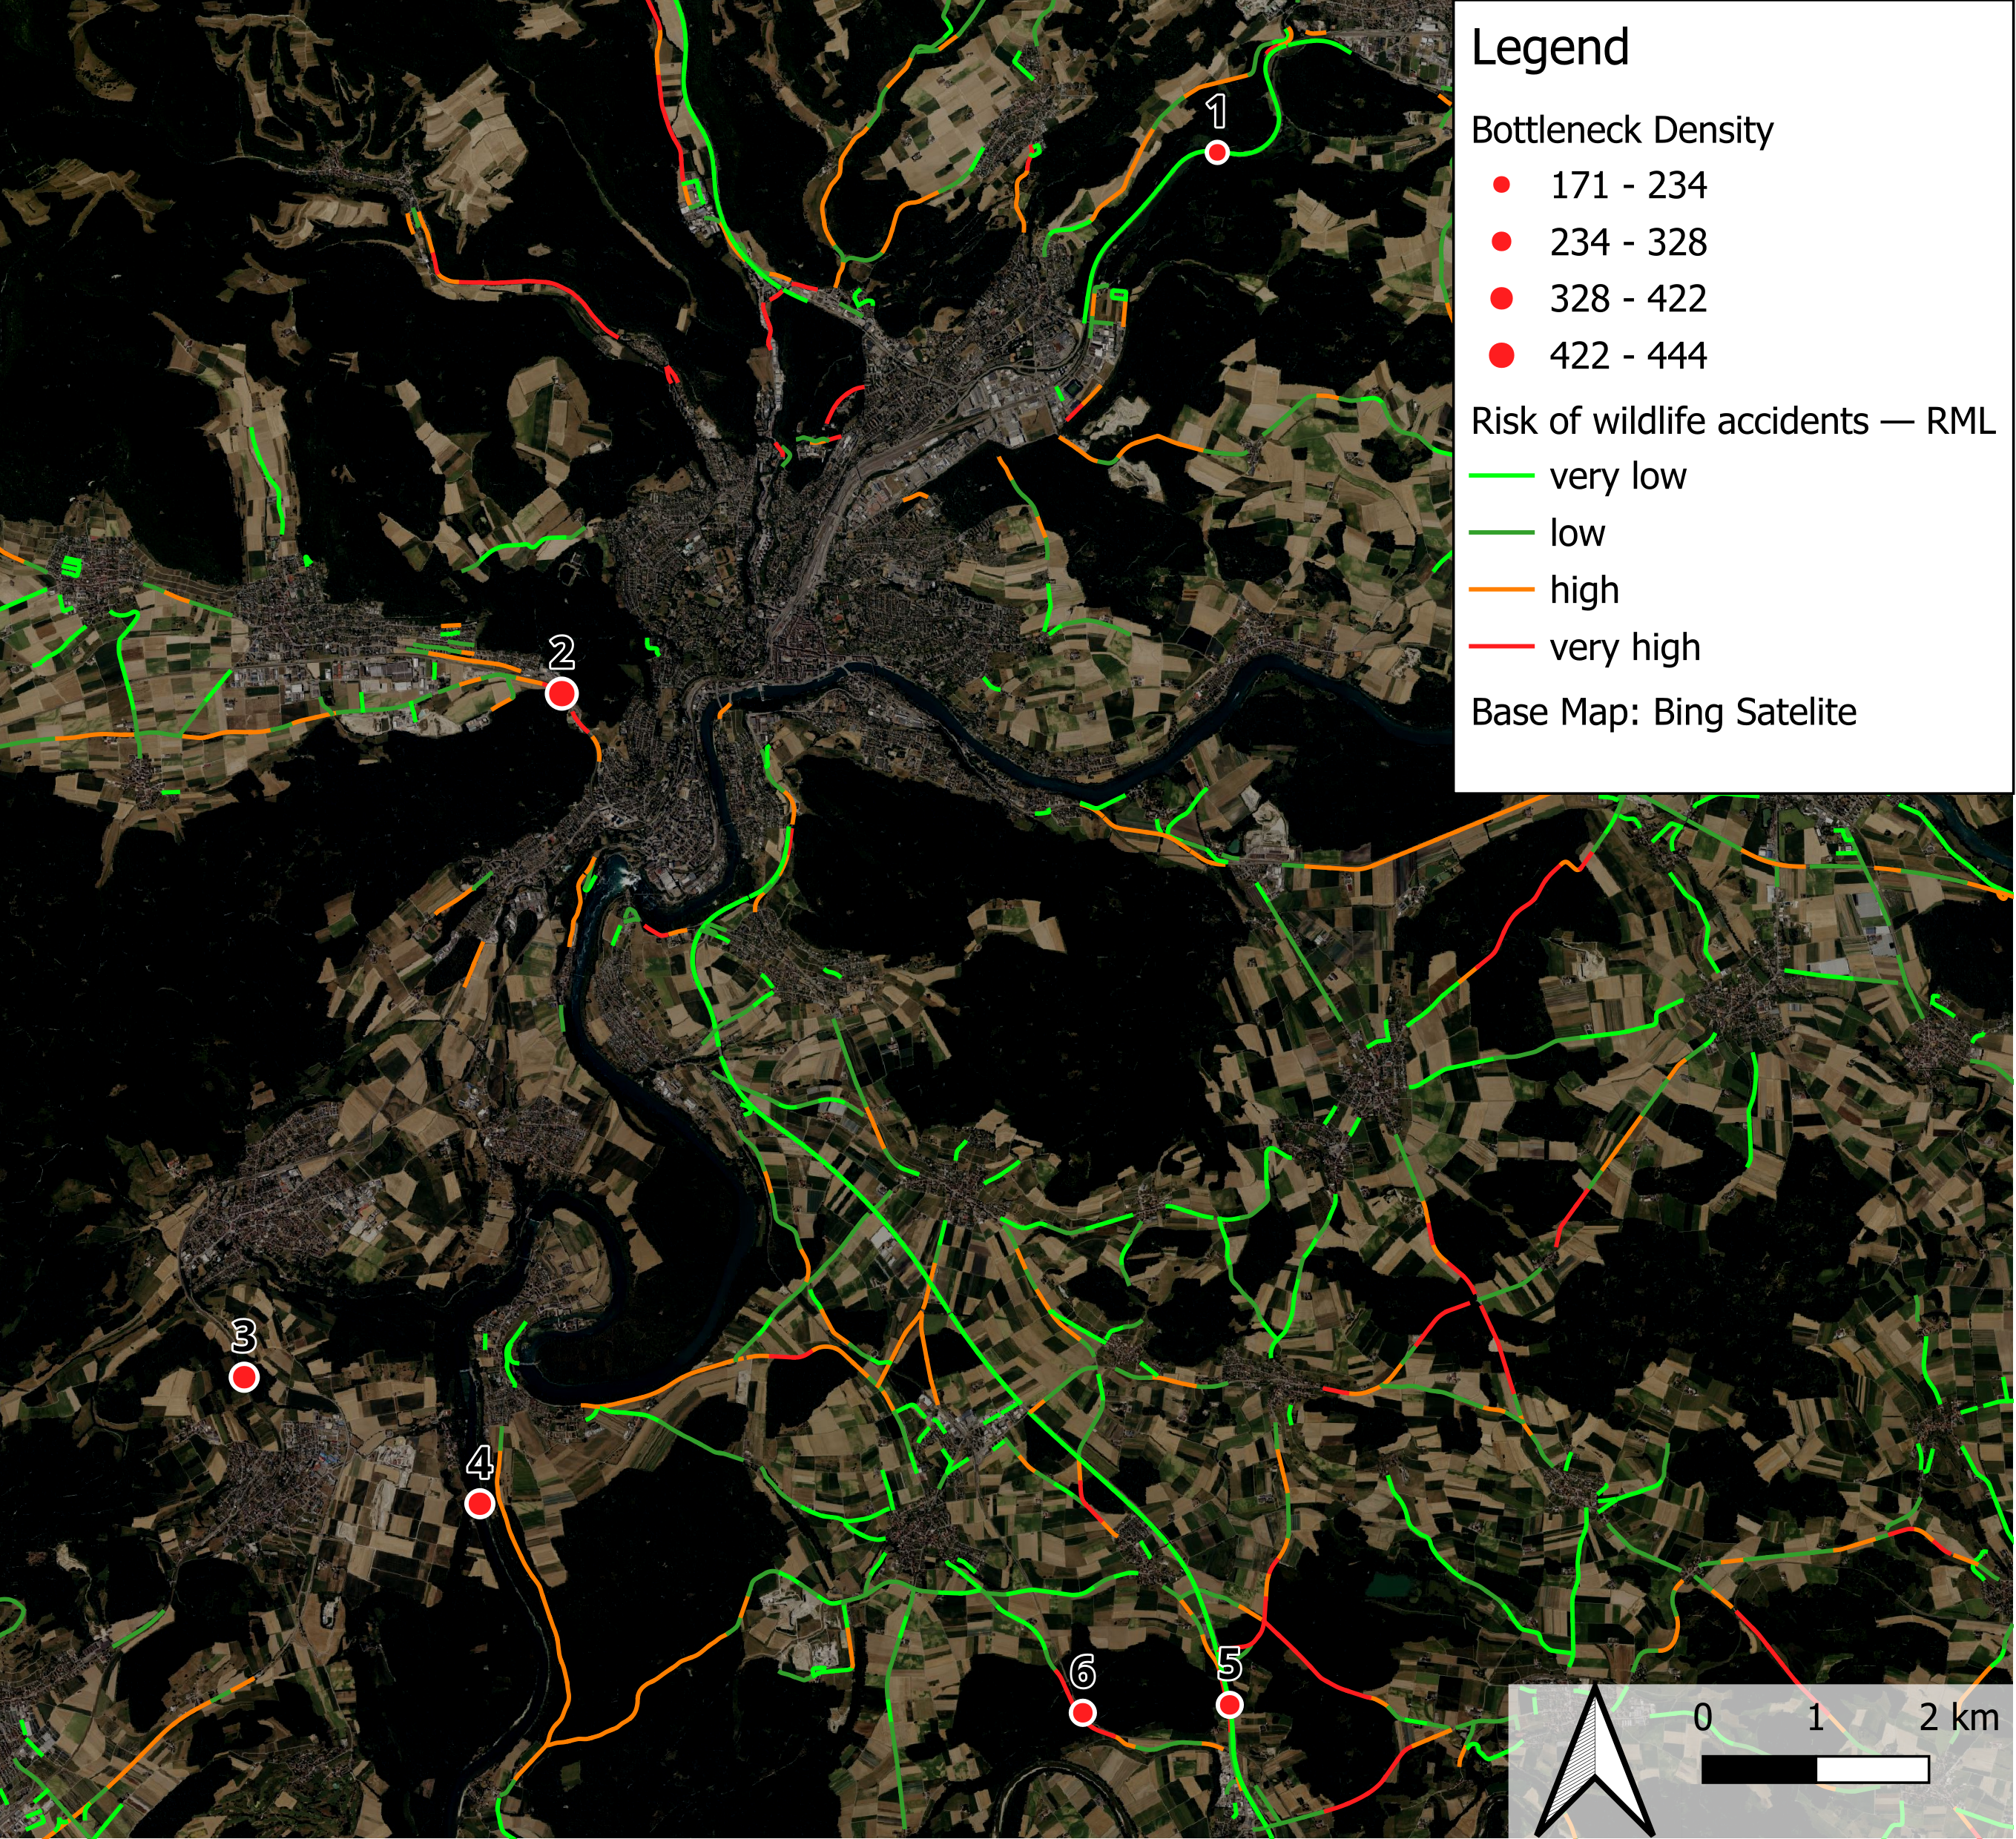Screen dimensions: 2016x1839
Task: Click the high risk orange line swatch
Action: click(x=1501, y=590)
